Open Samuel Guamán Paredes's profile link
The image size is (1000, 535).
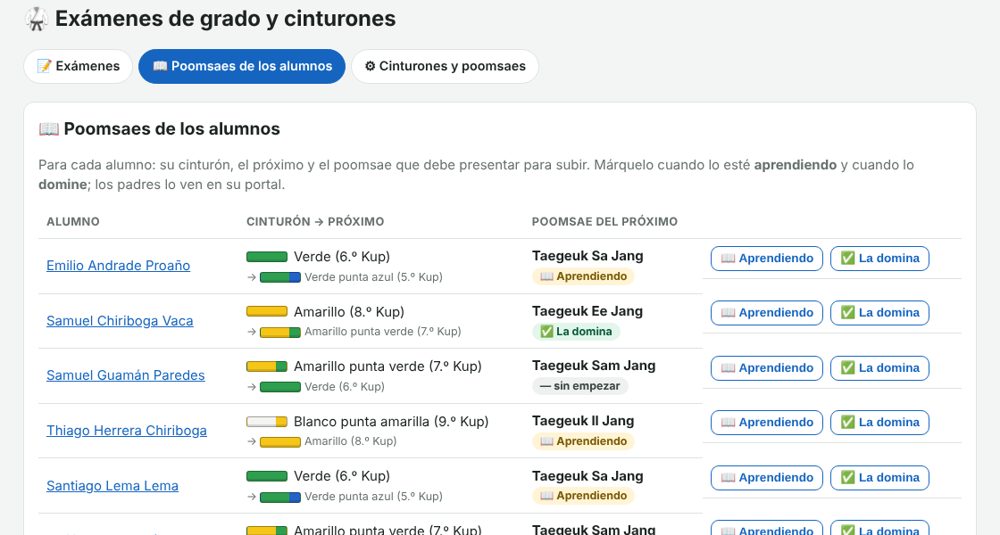click(x=125, y=376)
